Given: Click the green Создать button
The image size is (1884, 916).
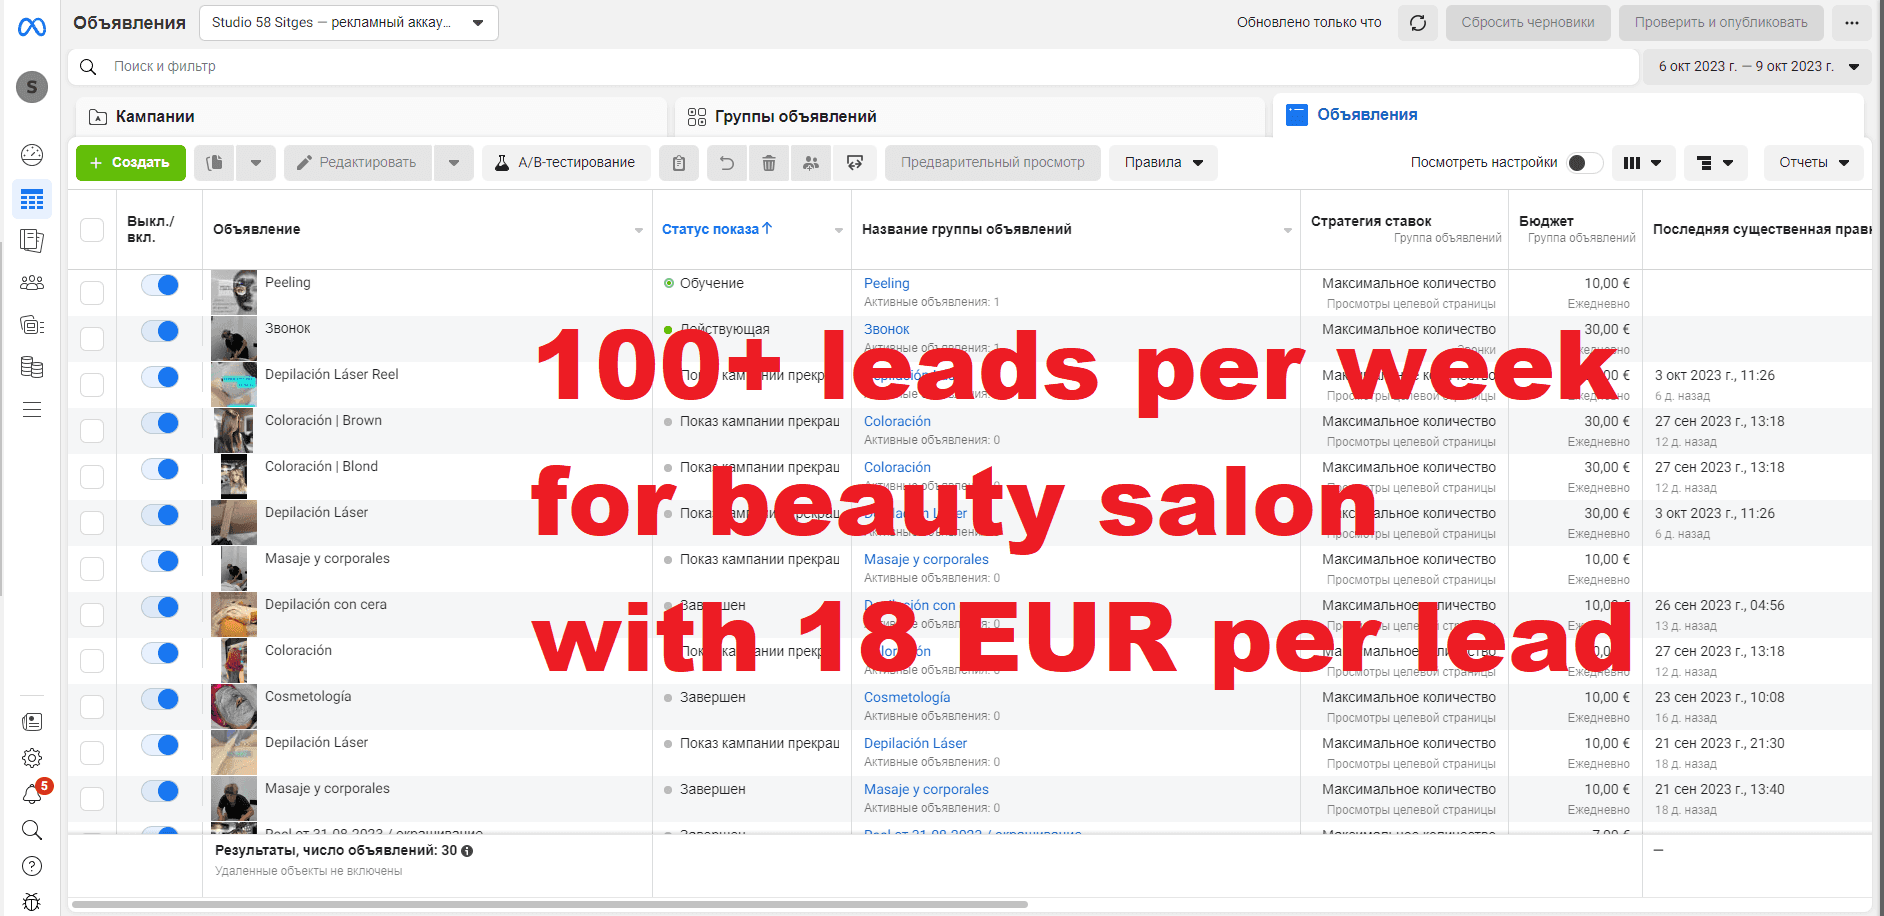Looking at the screenshot, I should 131,163.
